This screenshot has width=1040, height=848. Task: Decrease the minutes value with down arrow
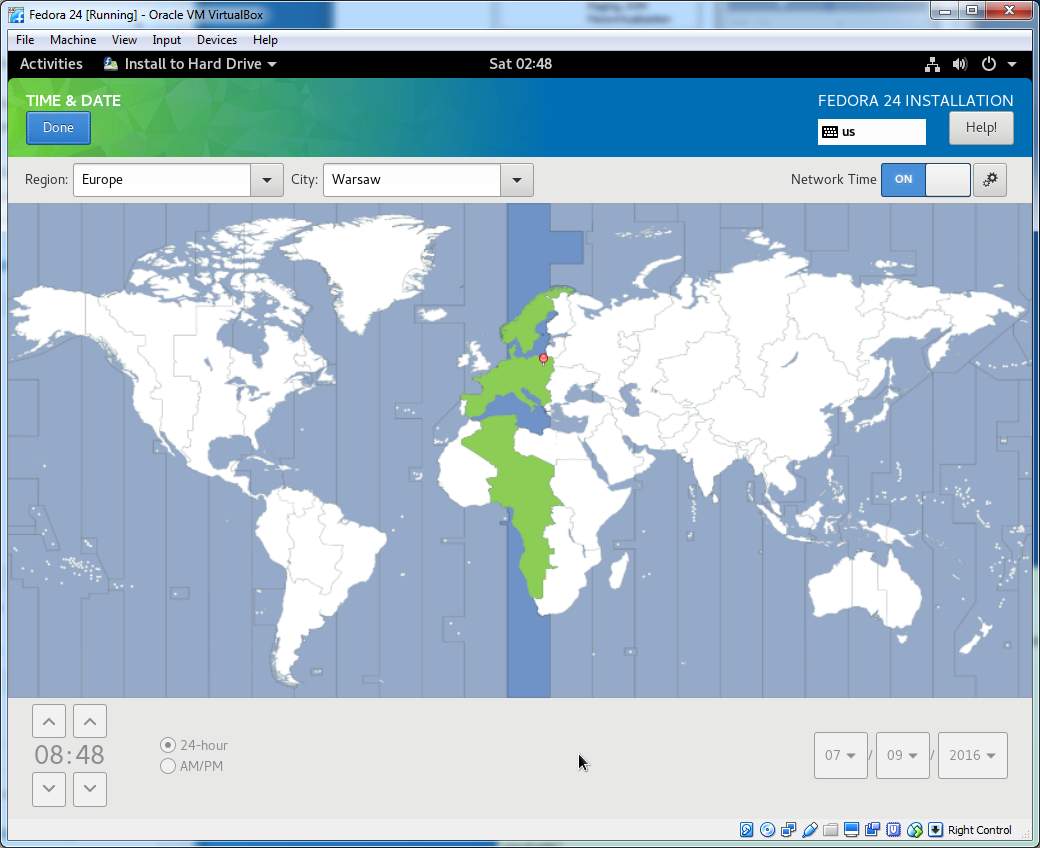[x=90, y=789]
